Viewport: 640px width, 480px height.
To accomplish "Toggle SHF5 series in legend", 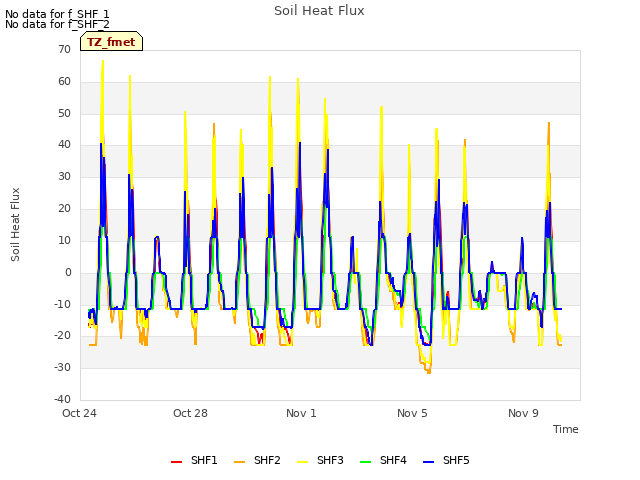I will (446, 460).
